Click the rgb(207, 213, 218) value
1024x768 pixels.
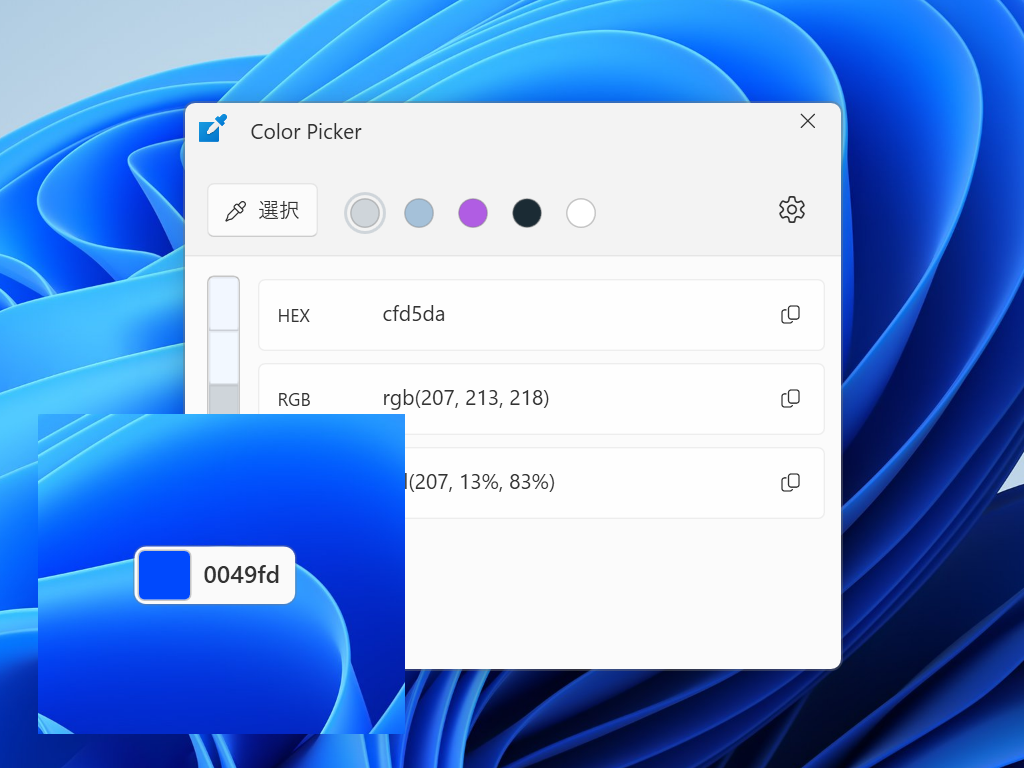tap(466, 398)
